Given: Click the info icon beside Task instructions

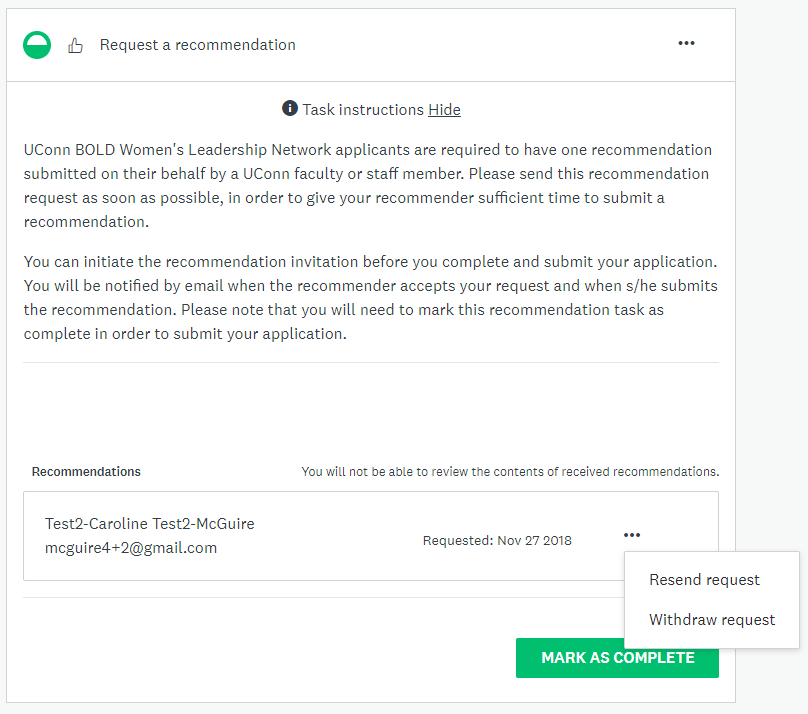Looking at the screenshot, I should [x=290, y=108].
